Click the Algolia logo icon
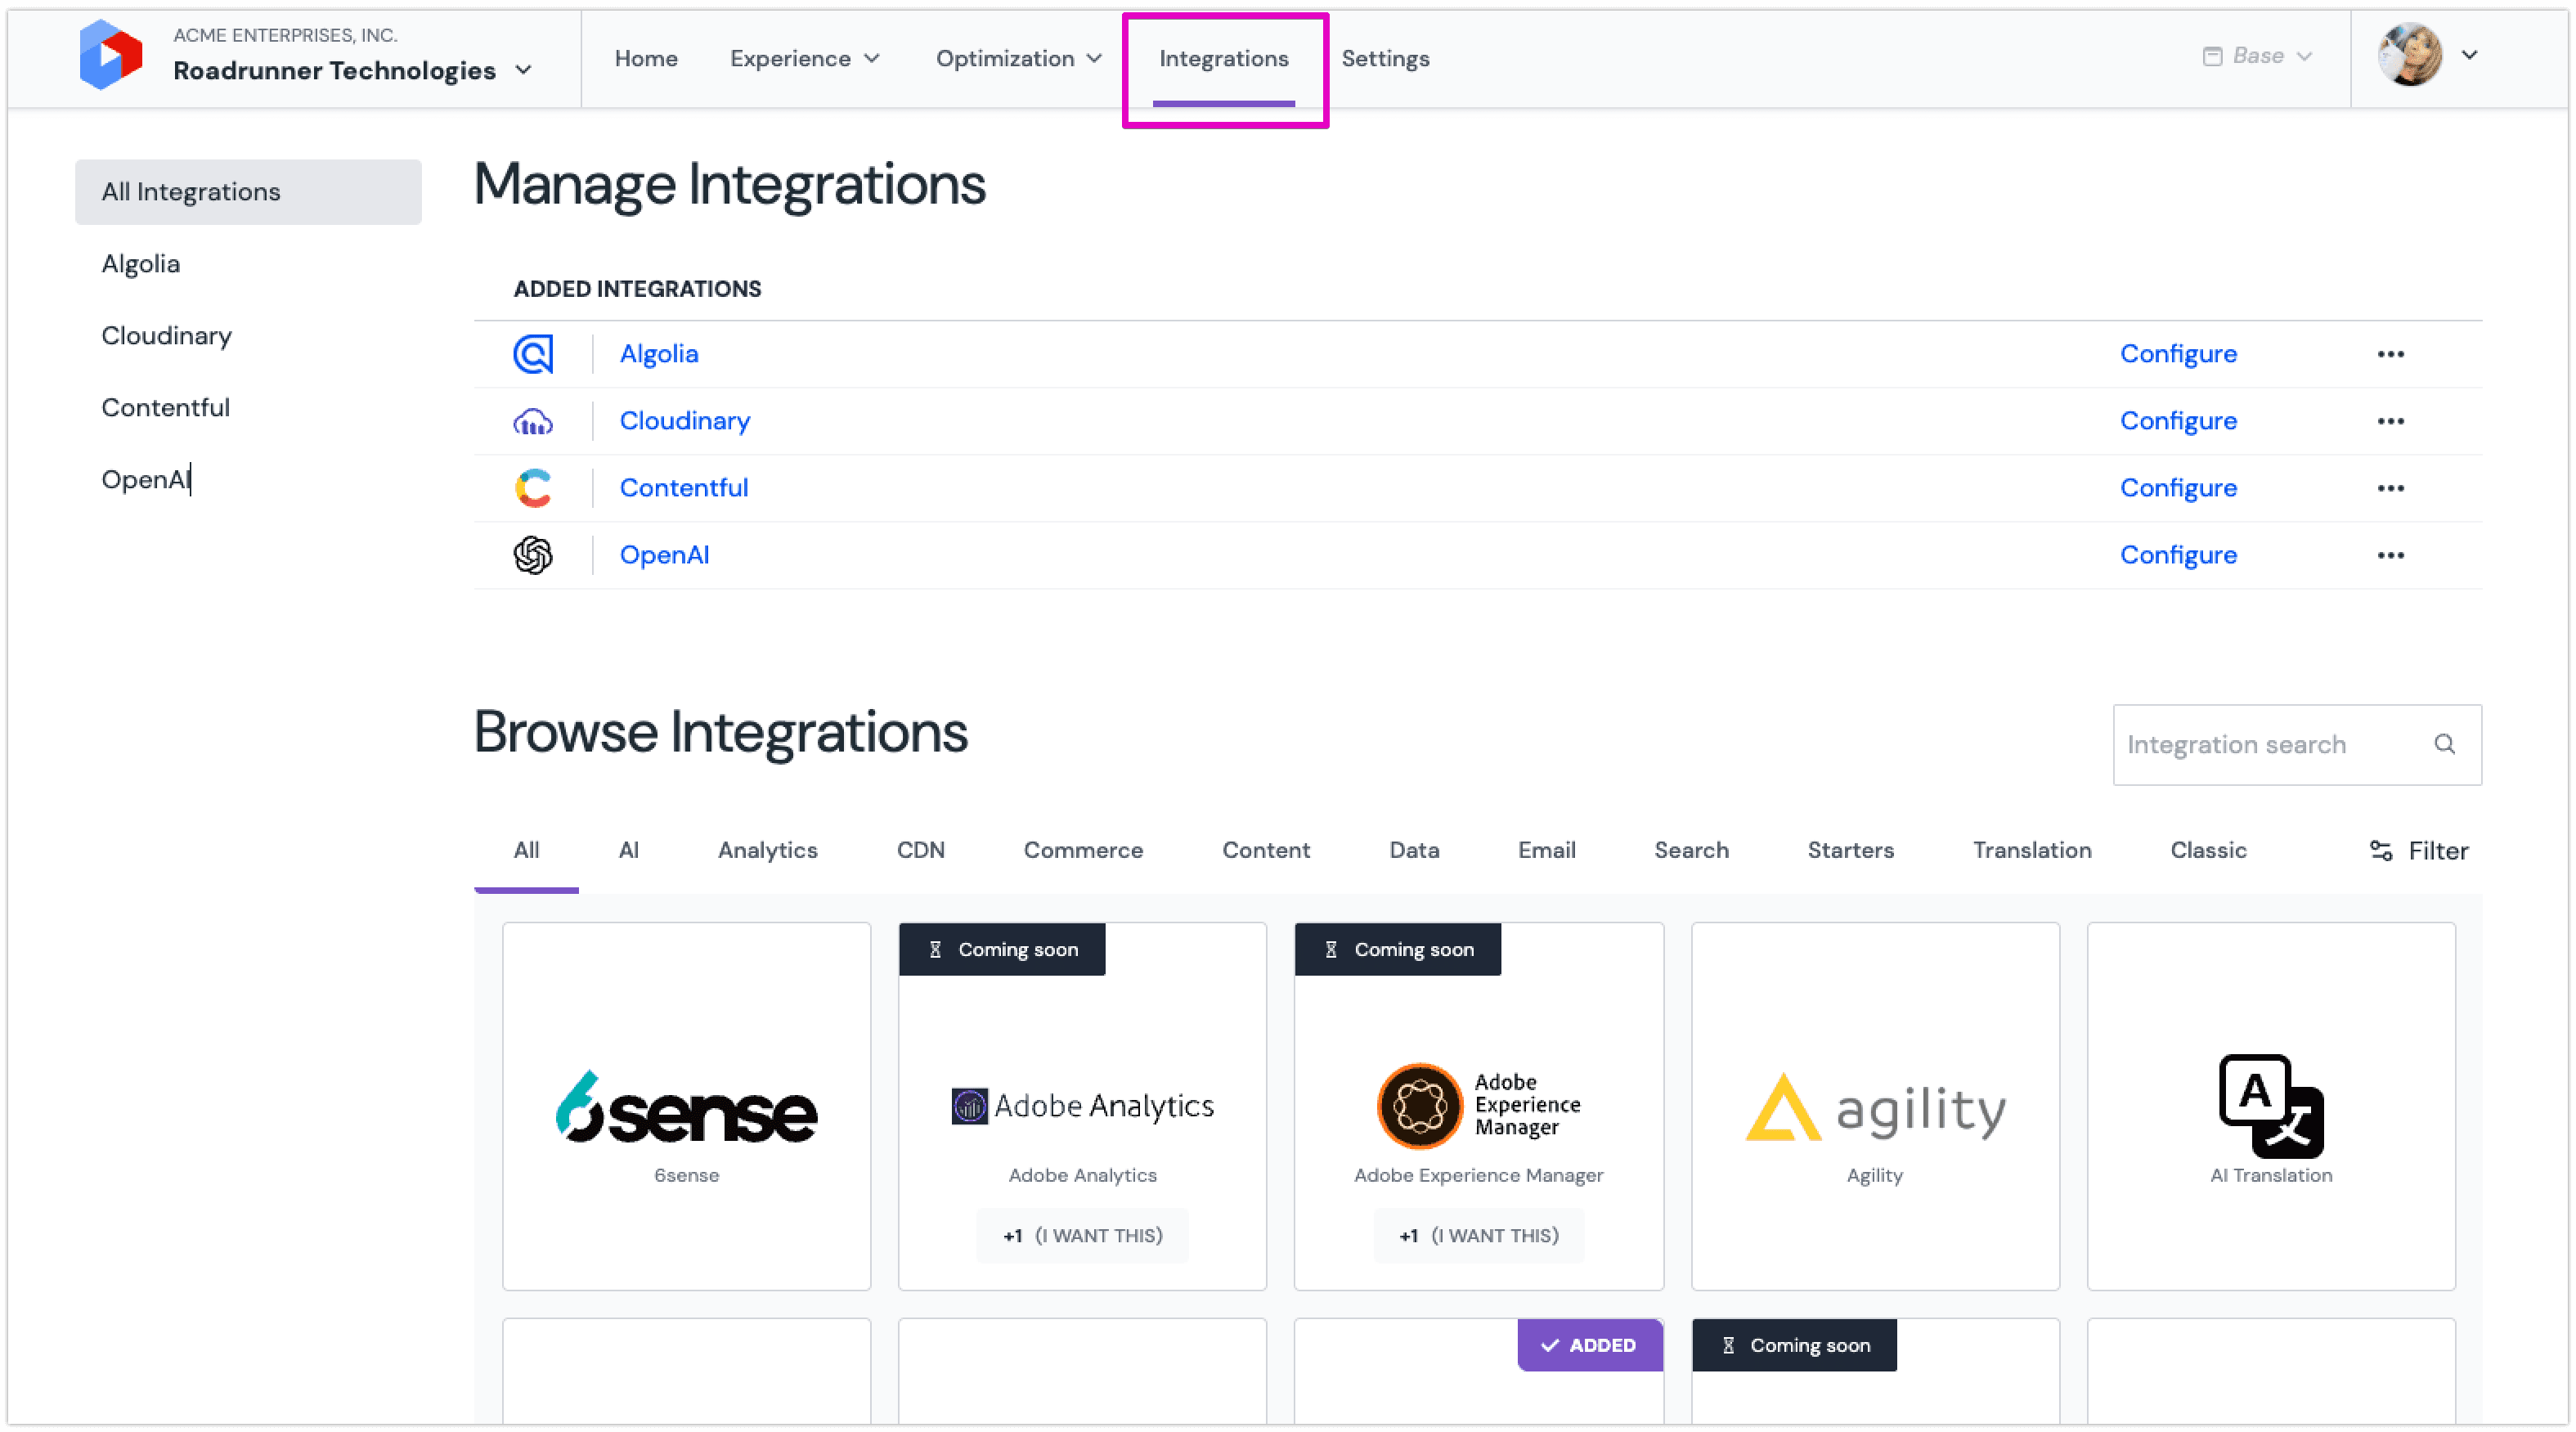This screenshot has width=2576, height=1432. pos(533,354)
